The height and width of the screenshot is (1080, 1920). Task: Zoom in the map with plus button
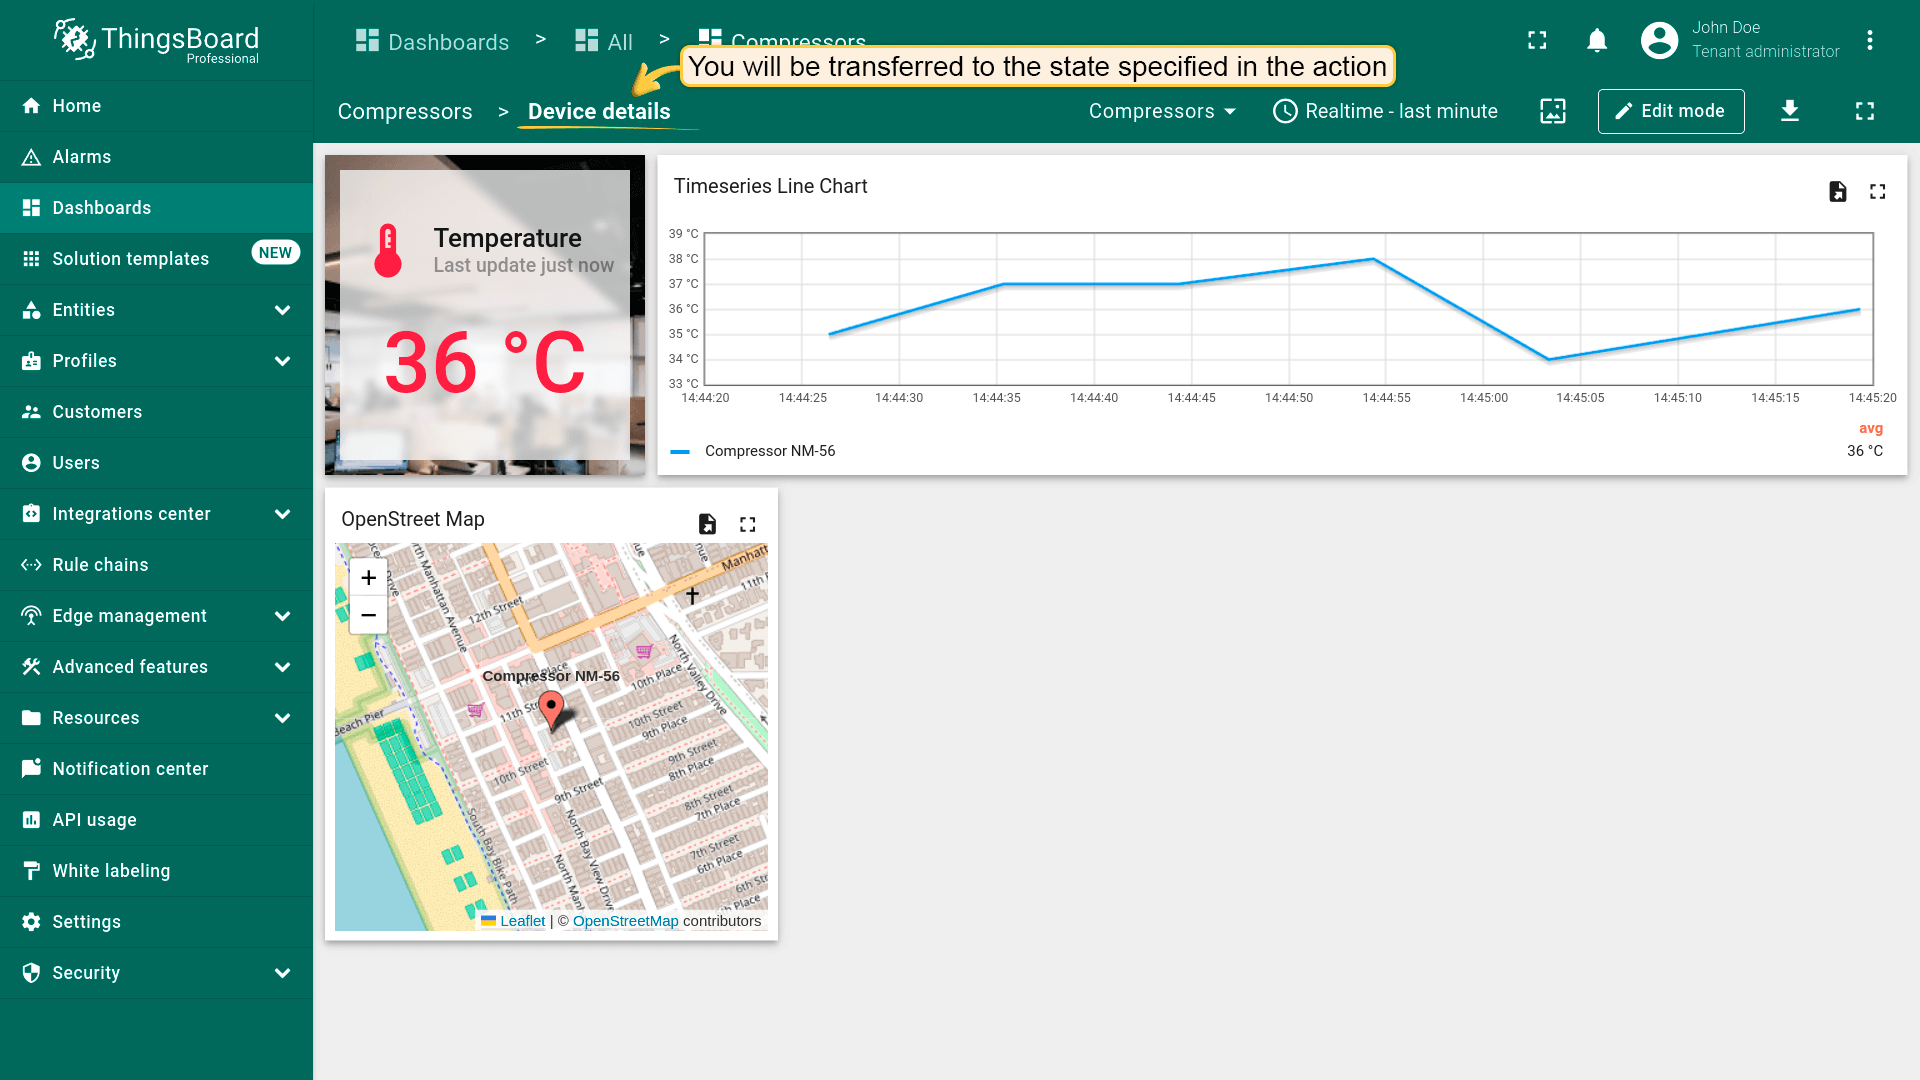(x=368, y=578)
